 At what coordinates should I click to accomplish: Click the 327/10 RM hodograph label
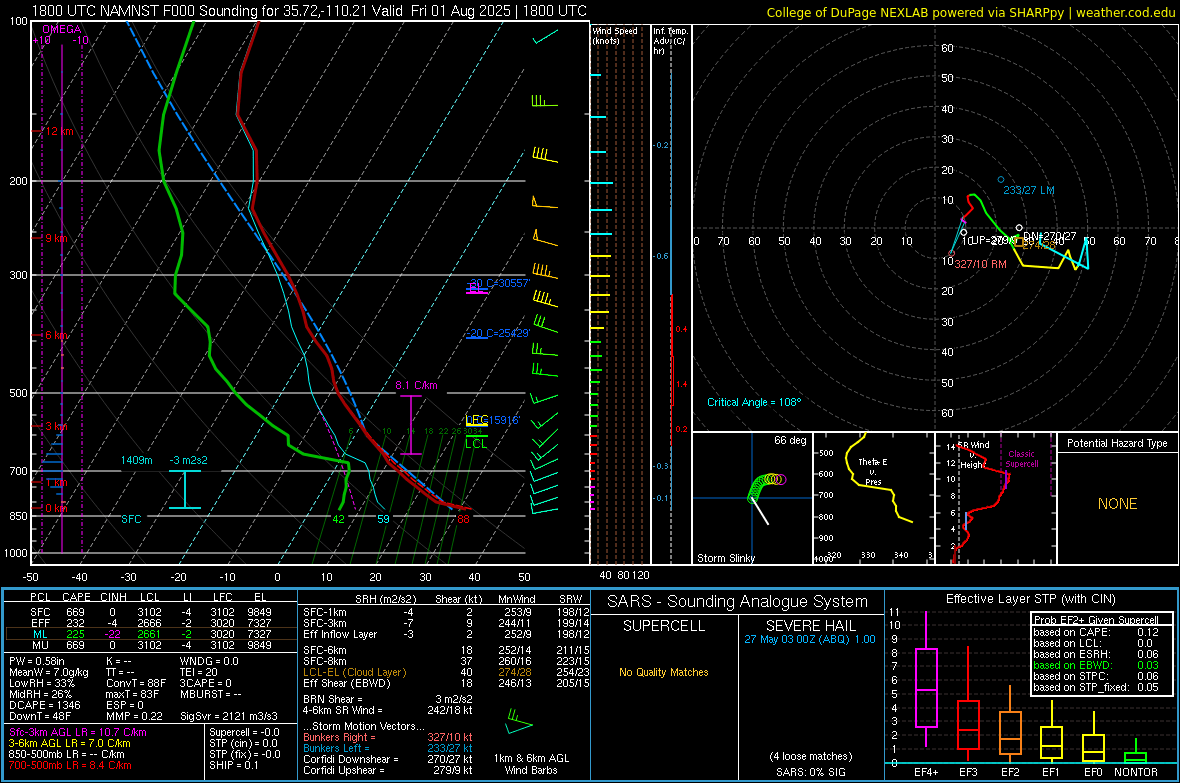[980, 264]
